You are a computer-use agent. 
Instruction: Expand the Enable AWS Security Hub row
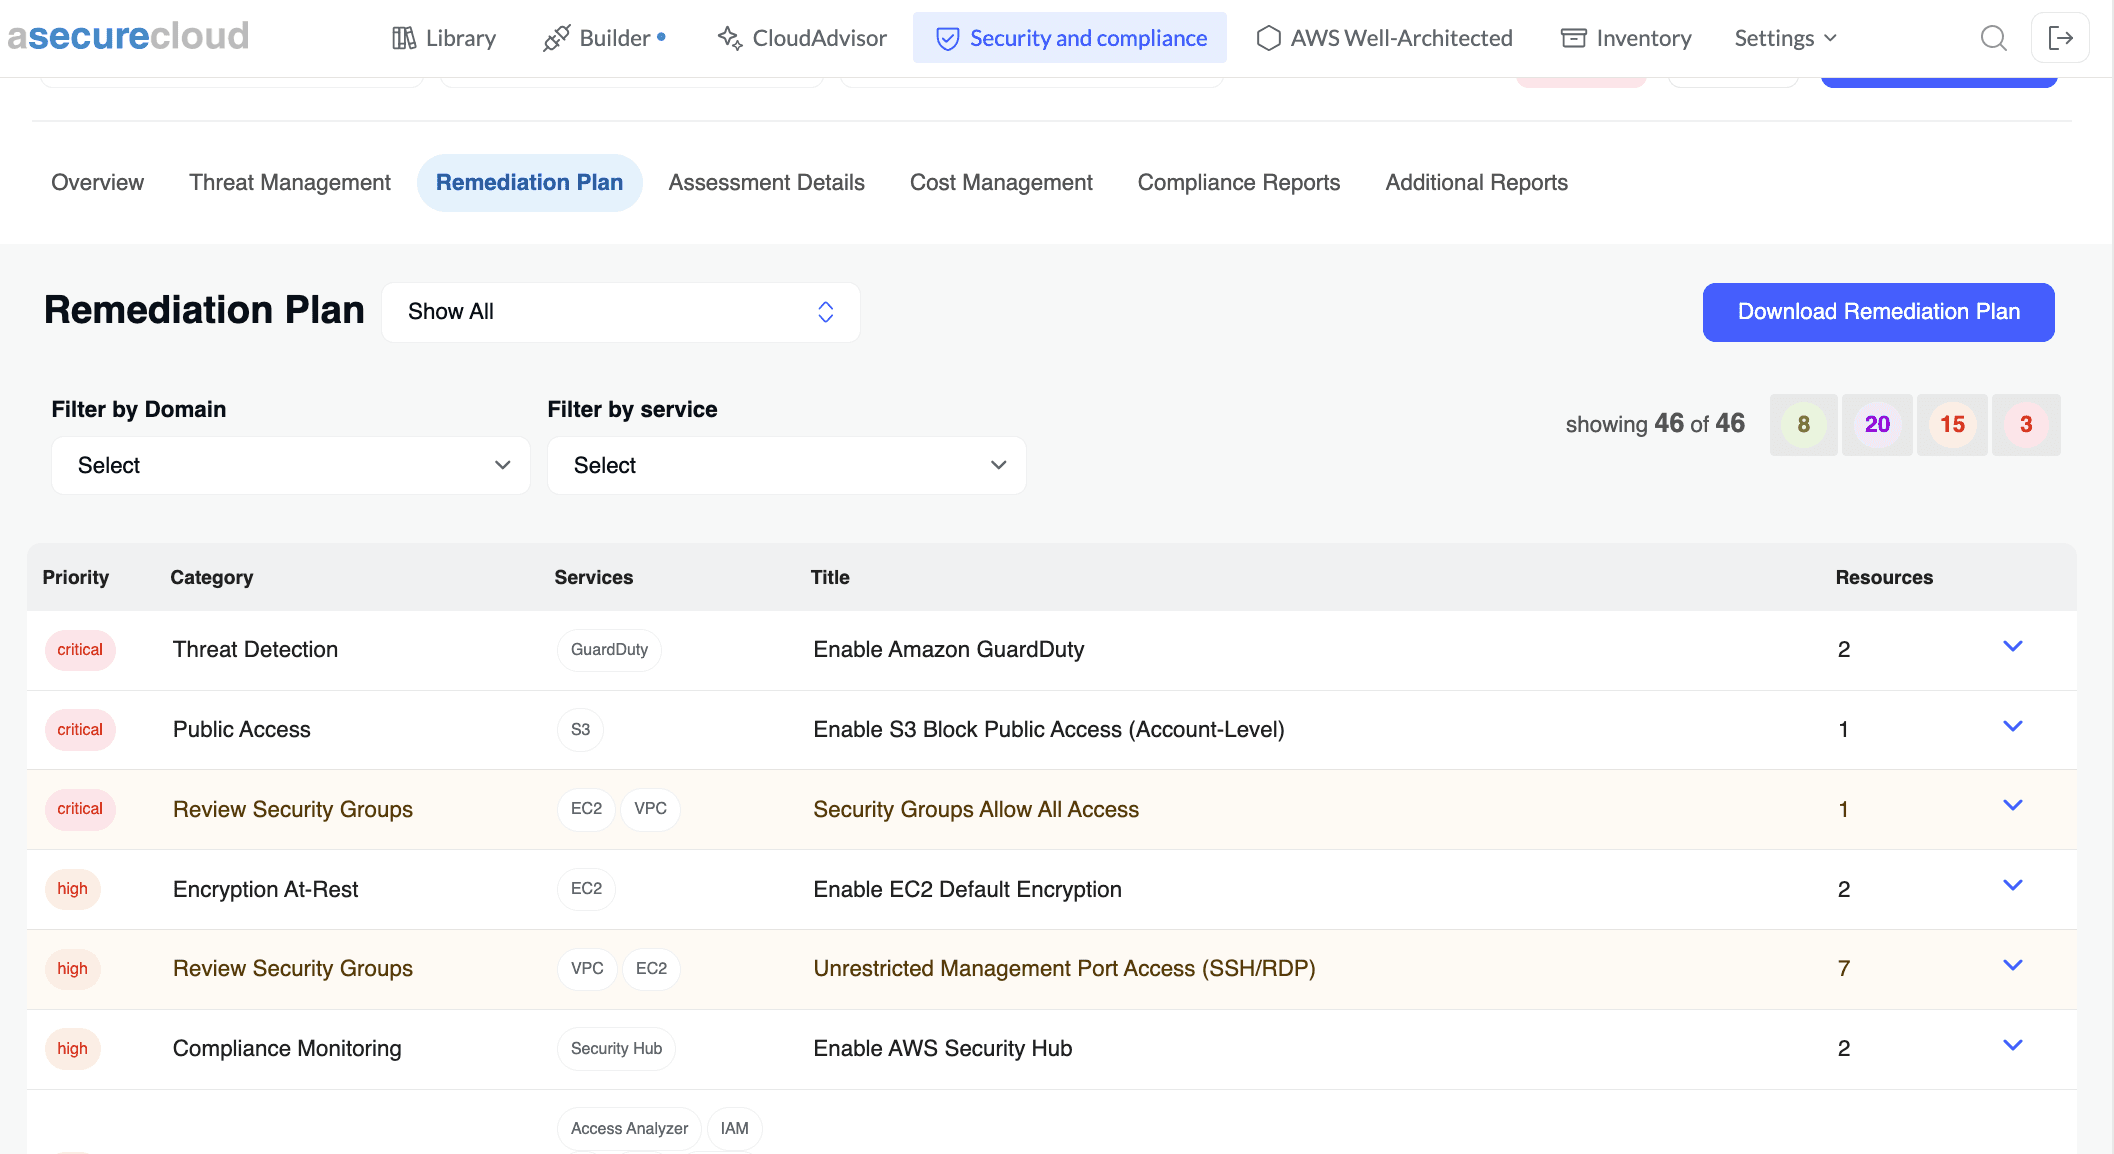click(2013, 1045)
